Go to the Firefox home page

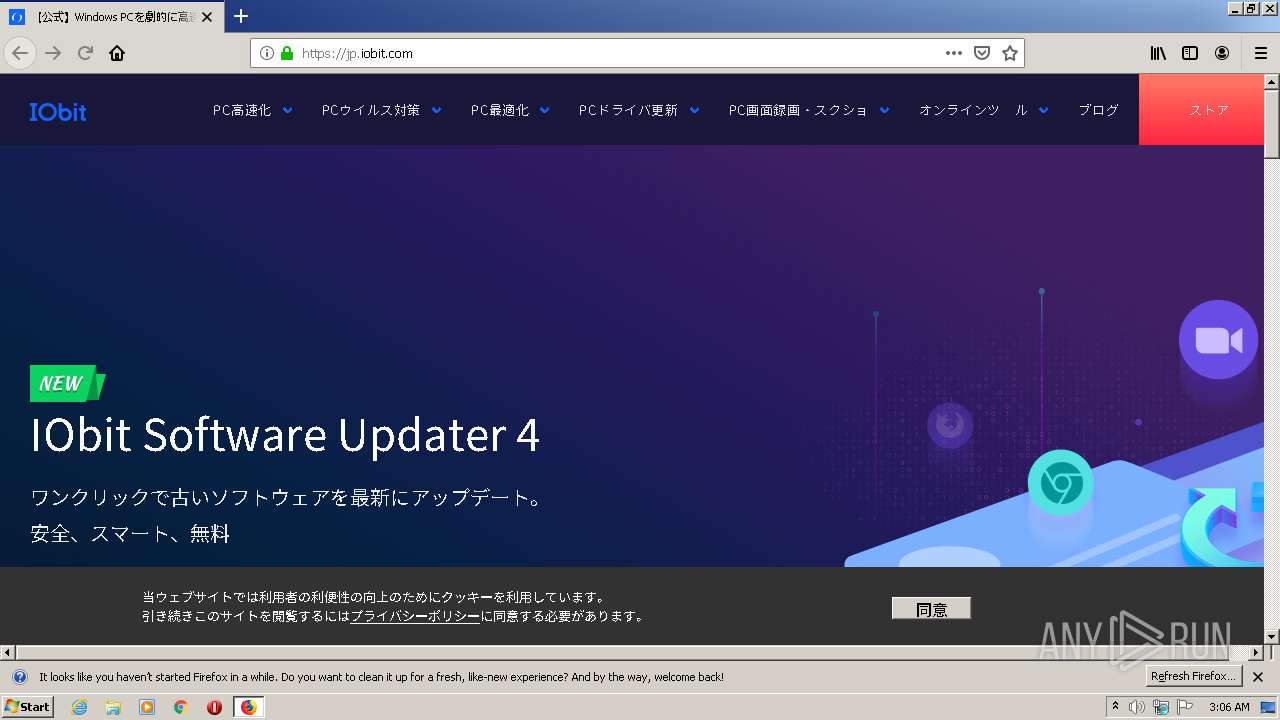pyautogui.click(x=117, y=53)
